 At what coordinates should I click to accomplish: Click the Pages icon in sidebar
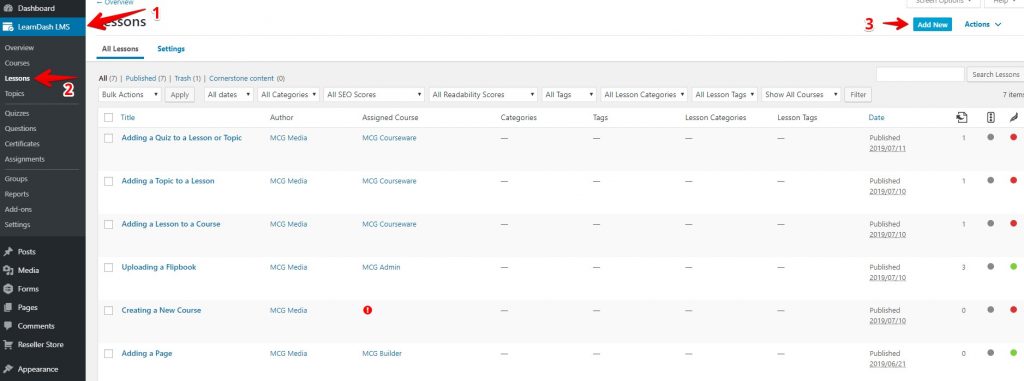pyautogui.click(x=8, y=308)
